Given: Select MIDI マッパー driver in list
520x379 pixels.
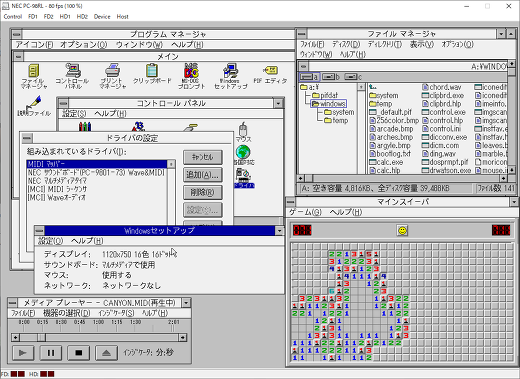Looking at the screenshot, I should point(97,164).
